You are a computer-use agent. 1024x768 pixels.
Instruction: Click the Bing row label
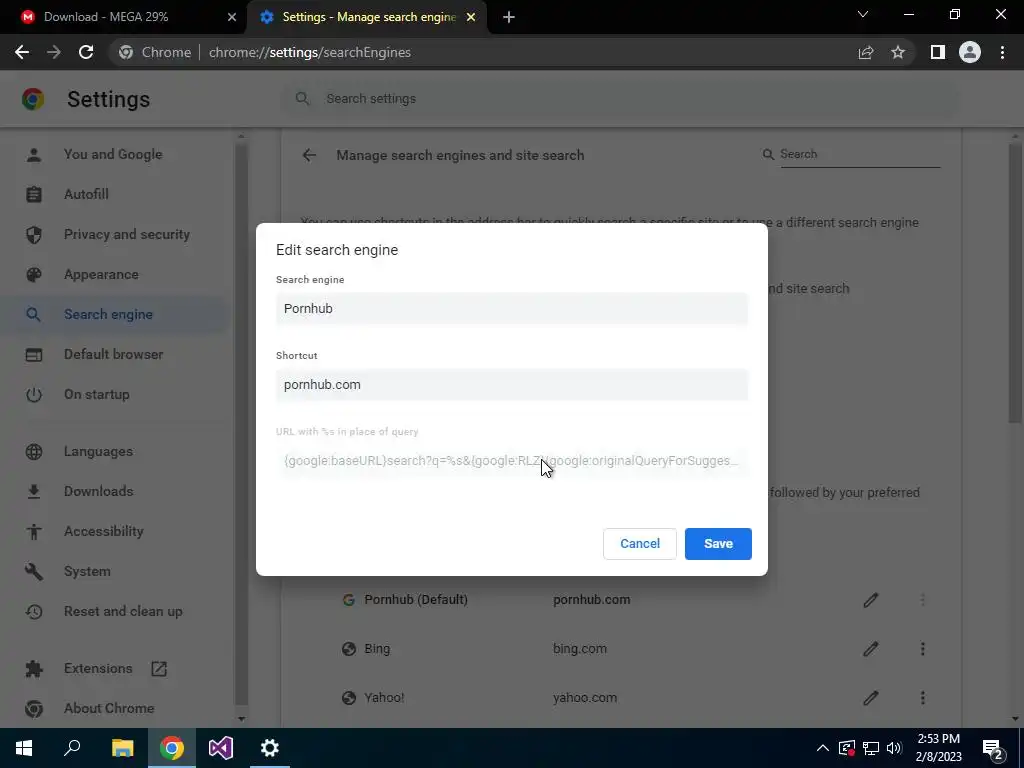(377, 648)
